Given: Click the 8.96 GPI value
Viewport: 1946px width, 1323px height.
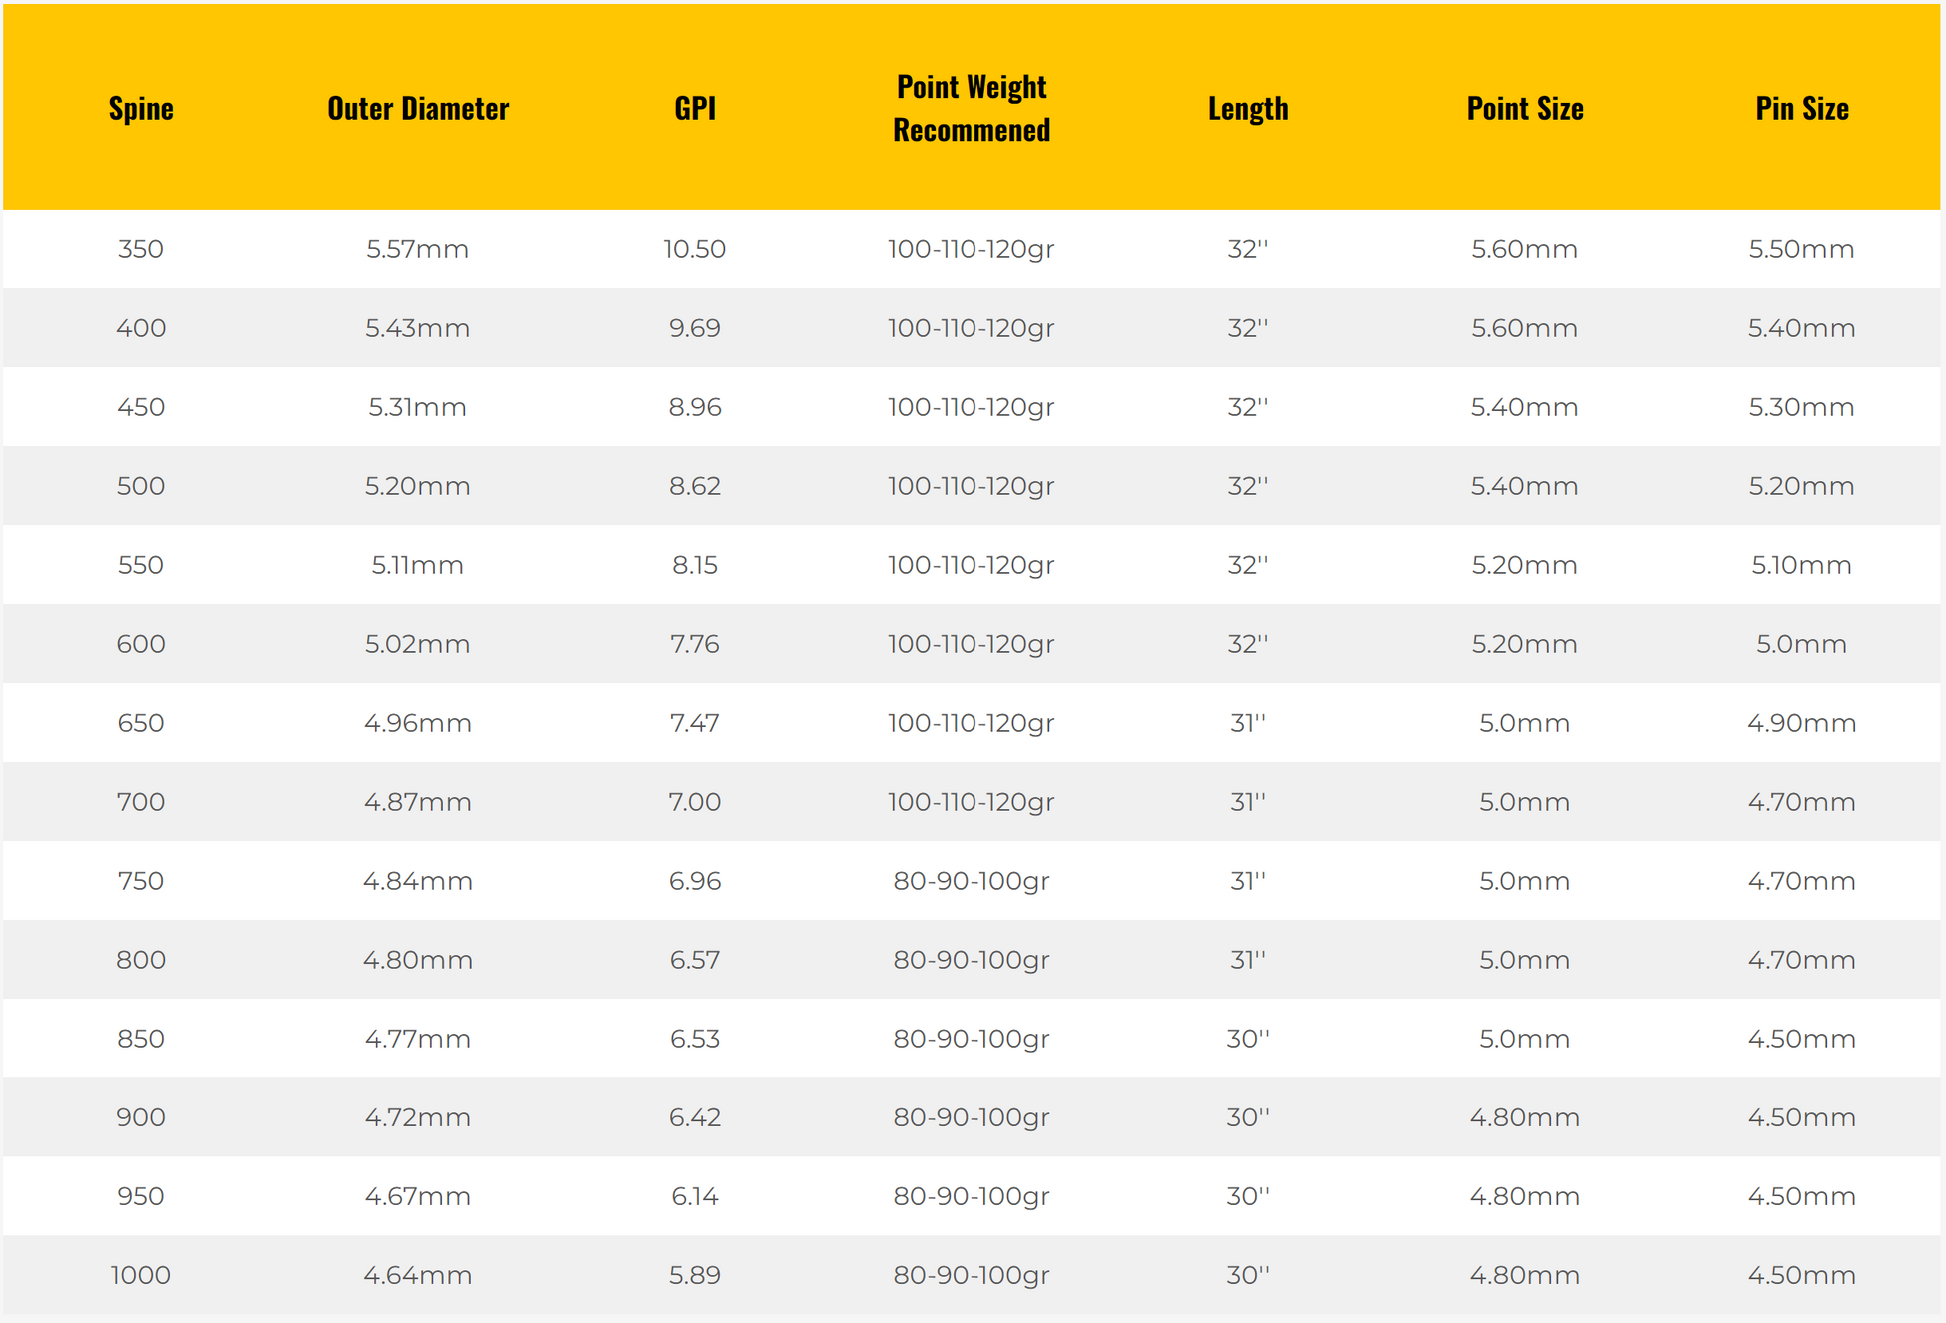Looking at the screenshot, I should point(695,407).
